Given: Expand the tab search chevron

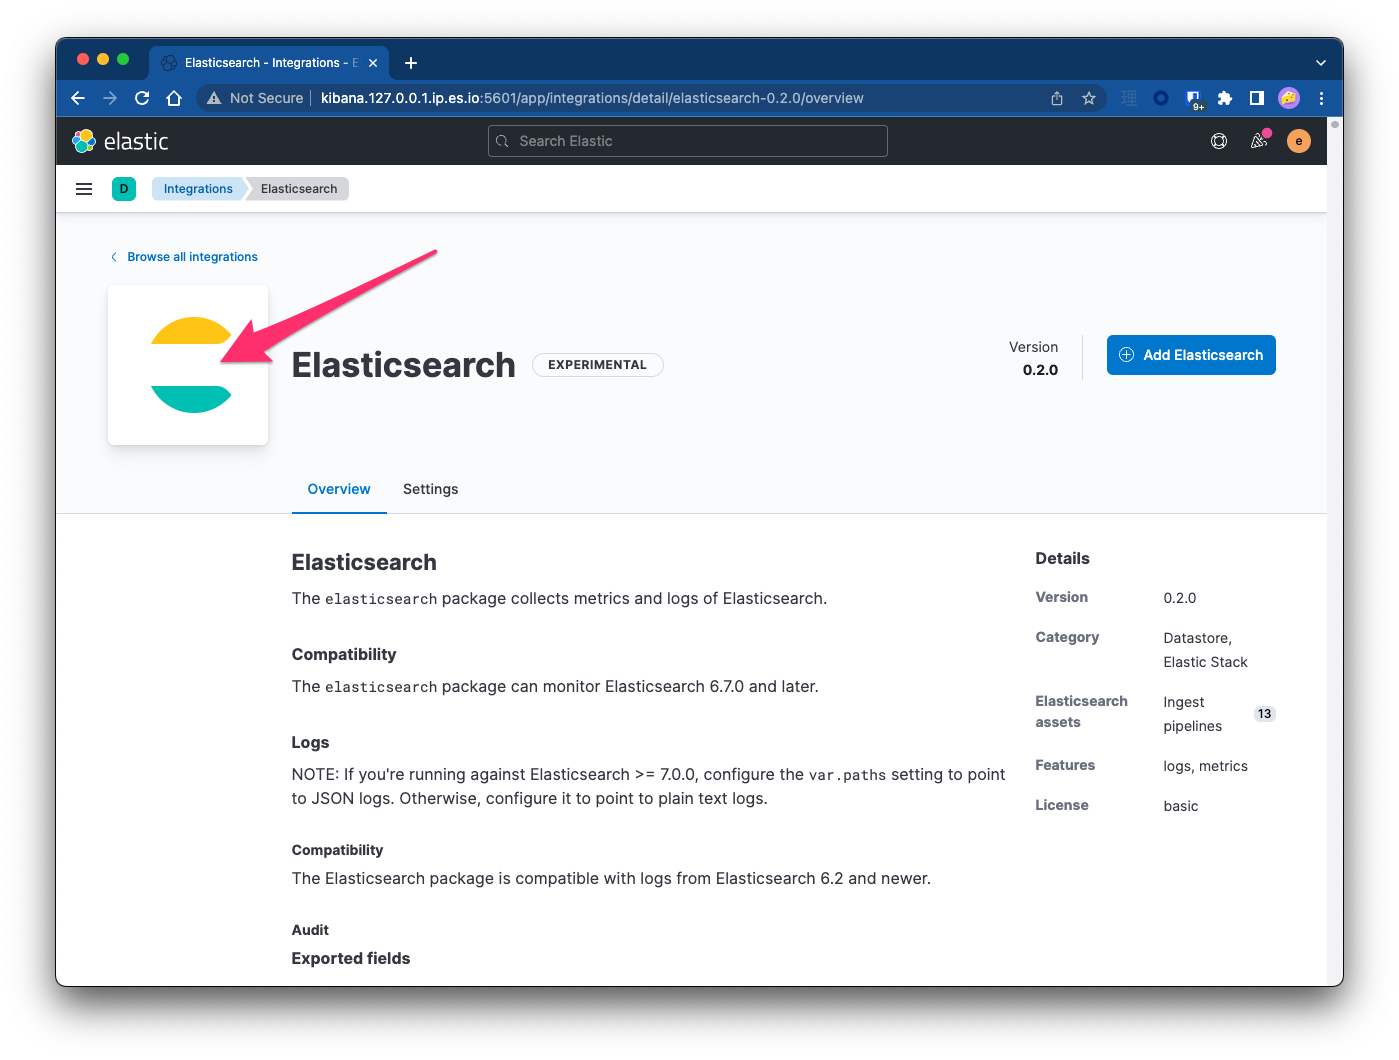Looking at the screenshot, I should [1321, 63].
